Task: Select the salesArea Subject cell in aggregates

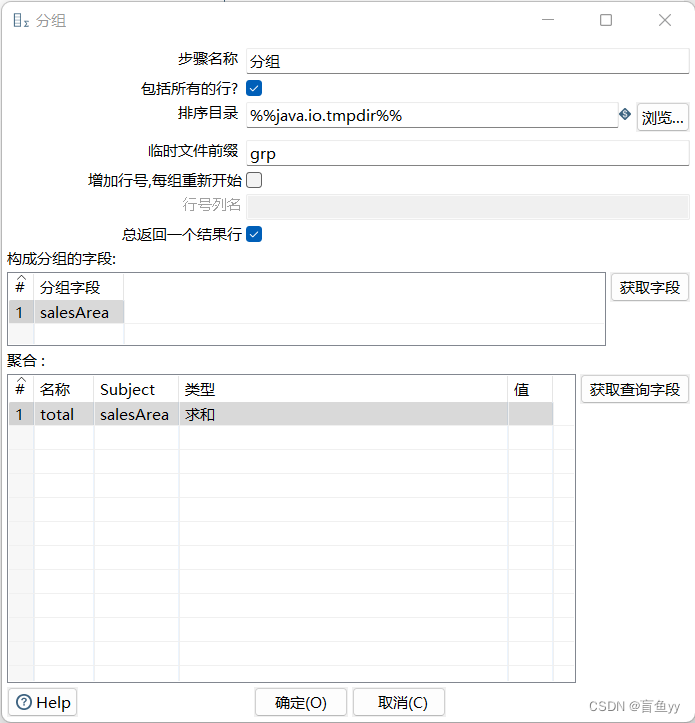Action: (137, 414)
